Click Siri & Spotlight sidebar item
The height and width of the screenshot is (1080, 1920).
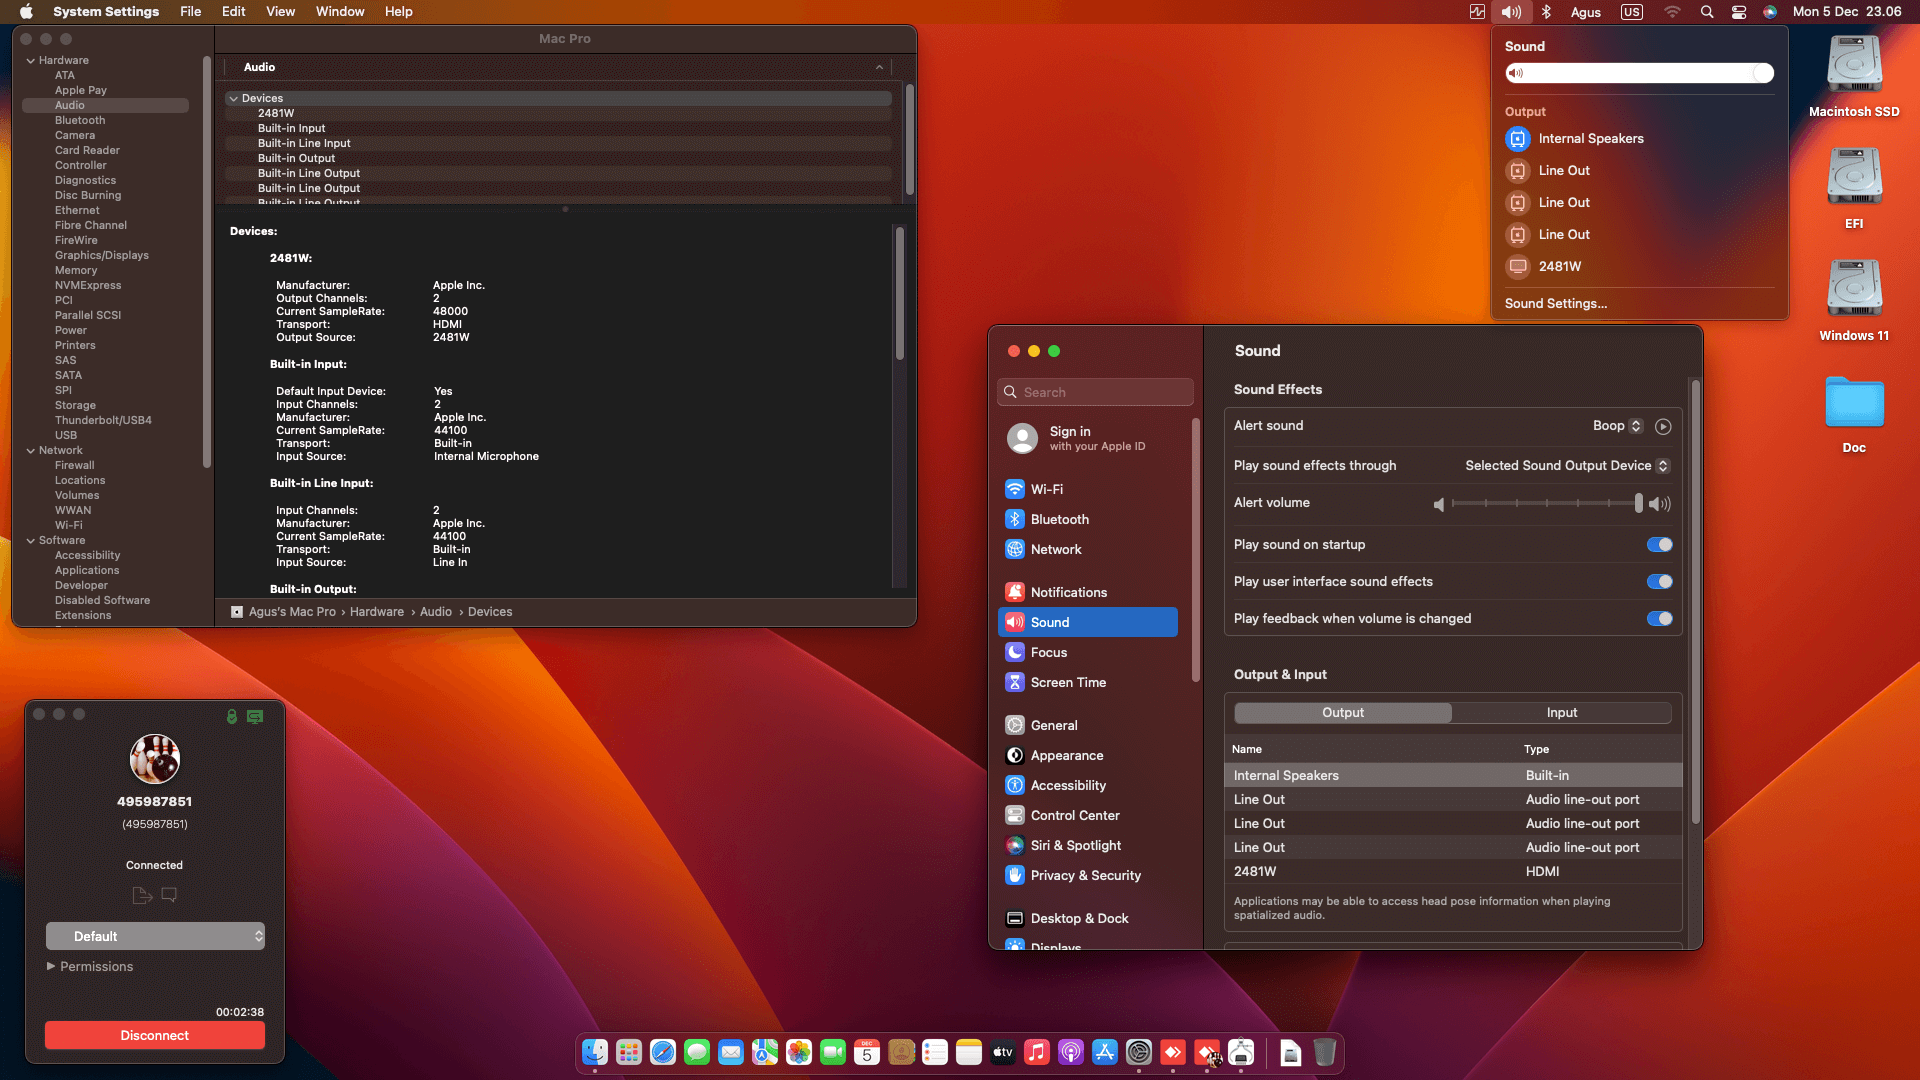click(1075, 846)
